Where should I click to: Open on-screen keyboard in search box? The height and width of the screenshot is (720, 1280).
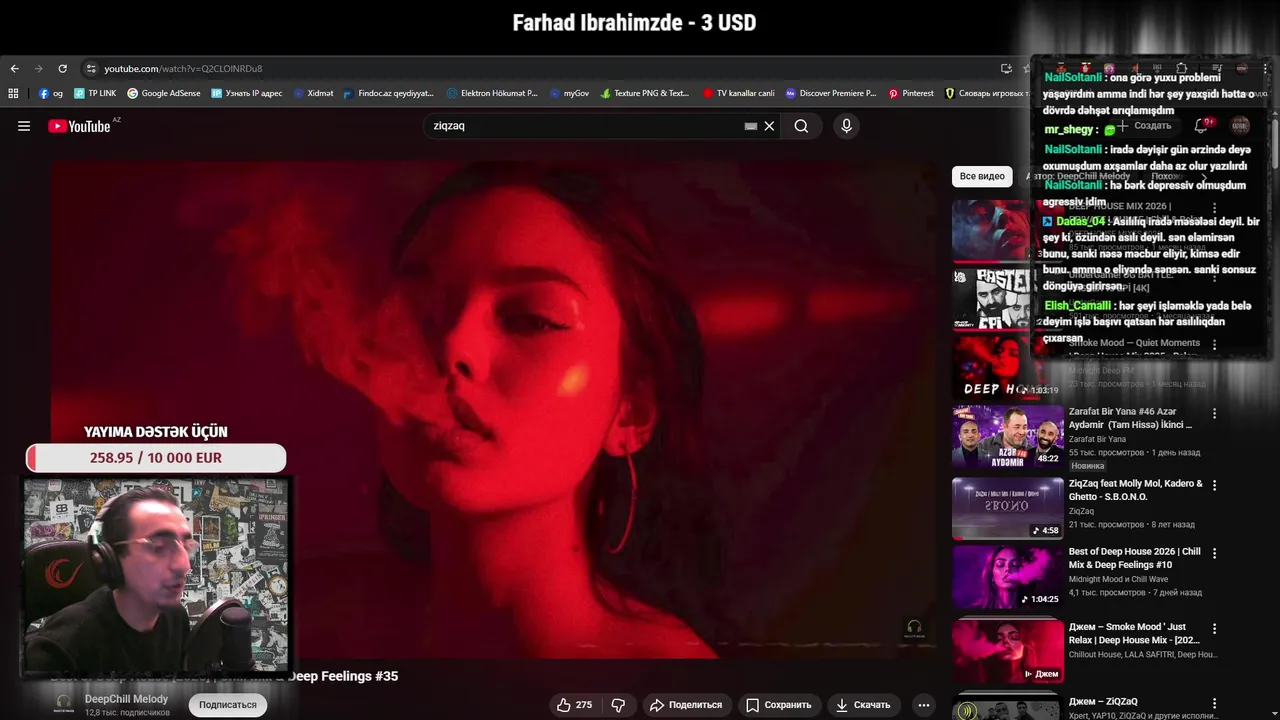751,126
